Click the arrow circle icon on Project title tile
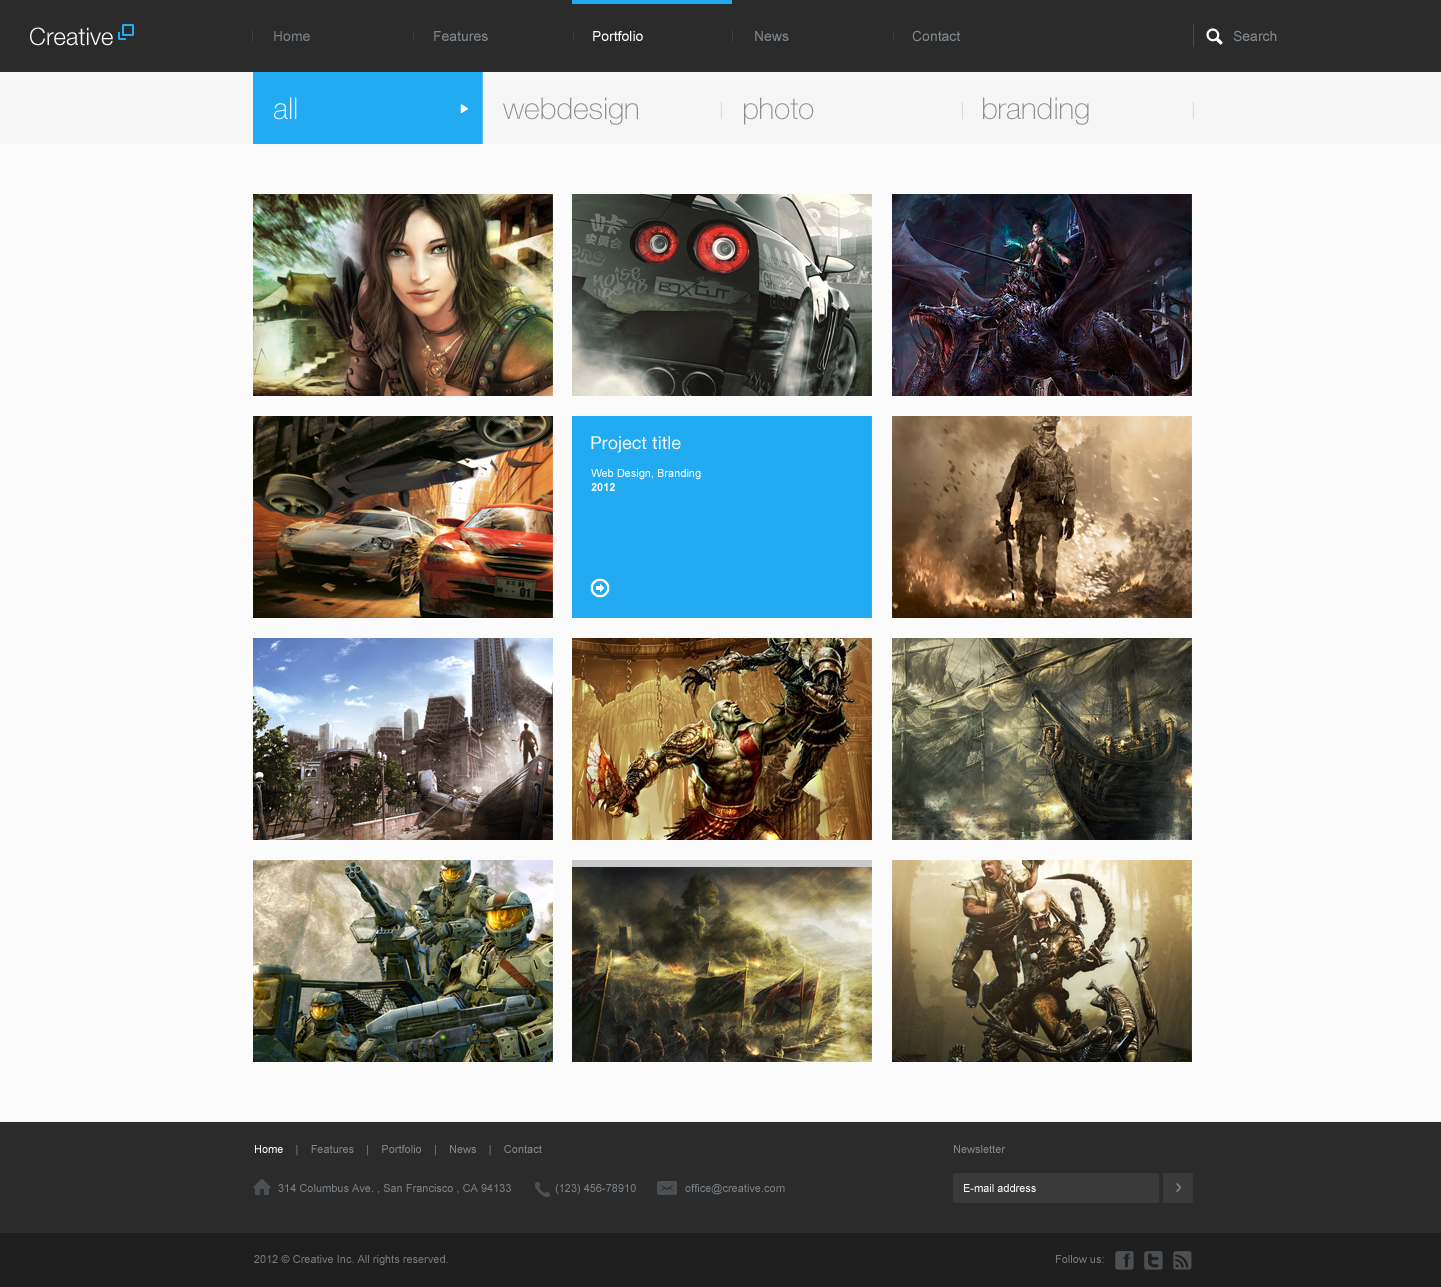 tap(600, 588)
